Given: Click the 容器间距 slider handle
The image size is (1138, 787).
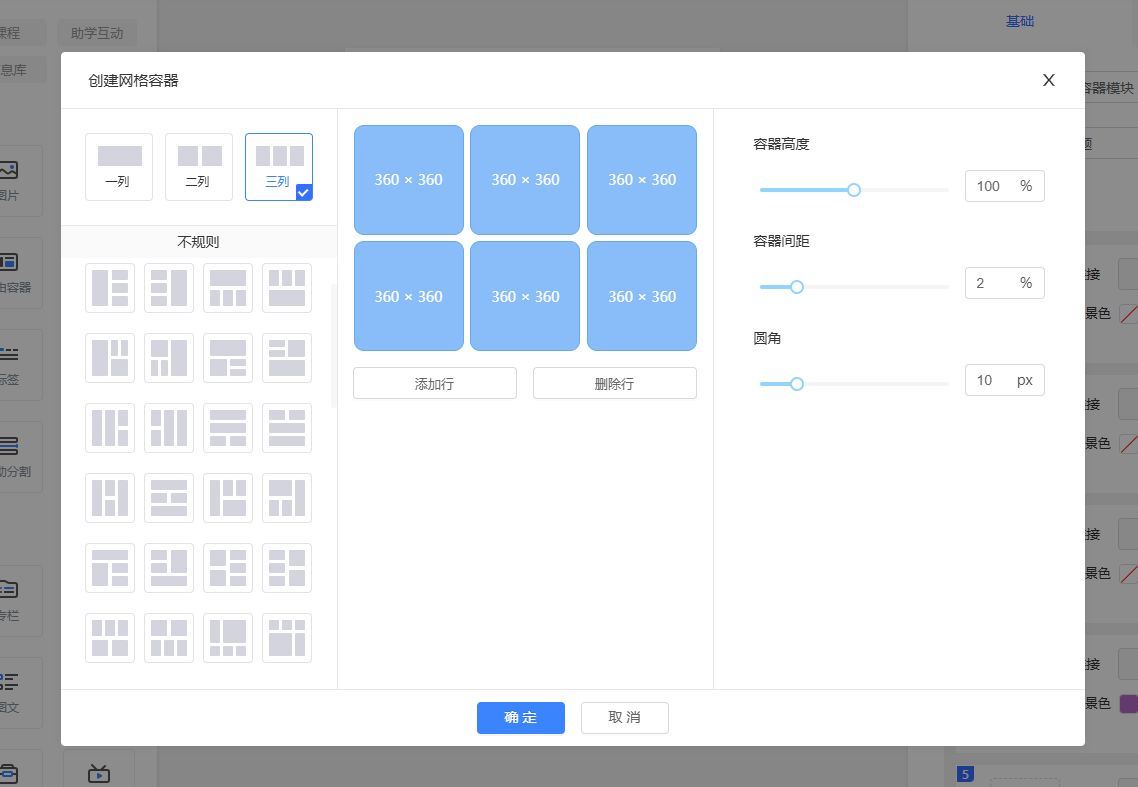Looking at the screenshot, I should (x=797, y=287).
